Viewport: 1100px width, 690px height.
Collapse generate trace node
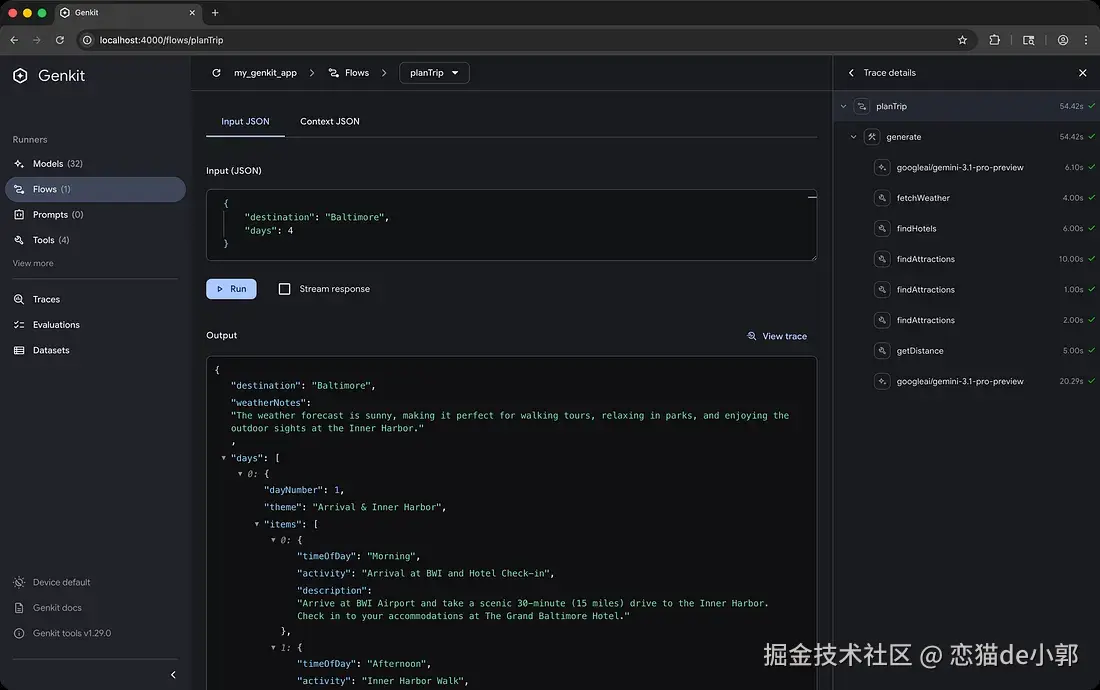tap(853, 137)
